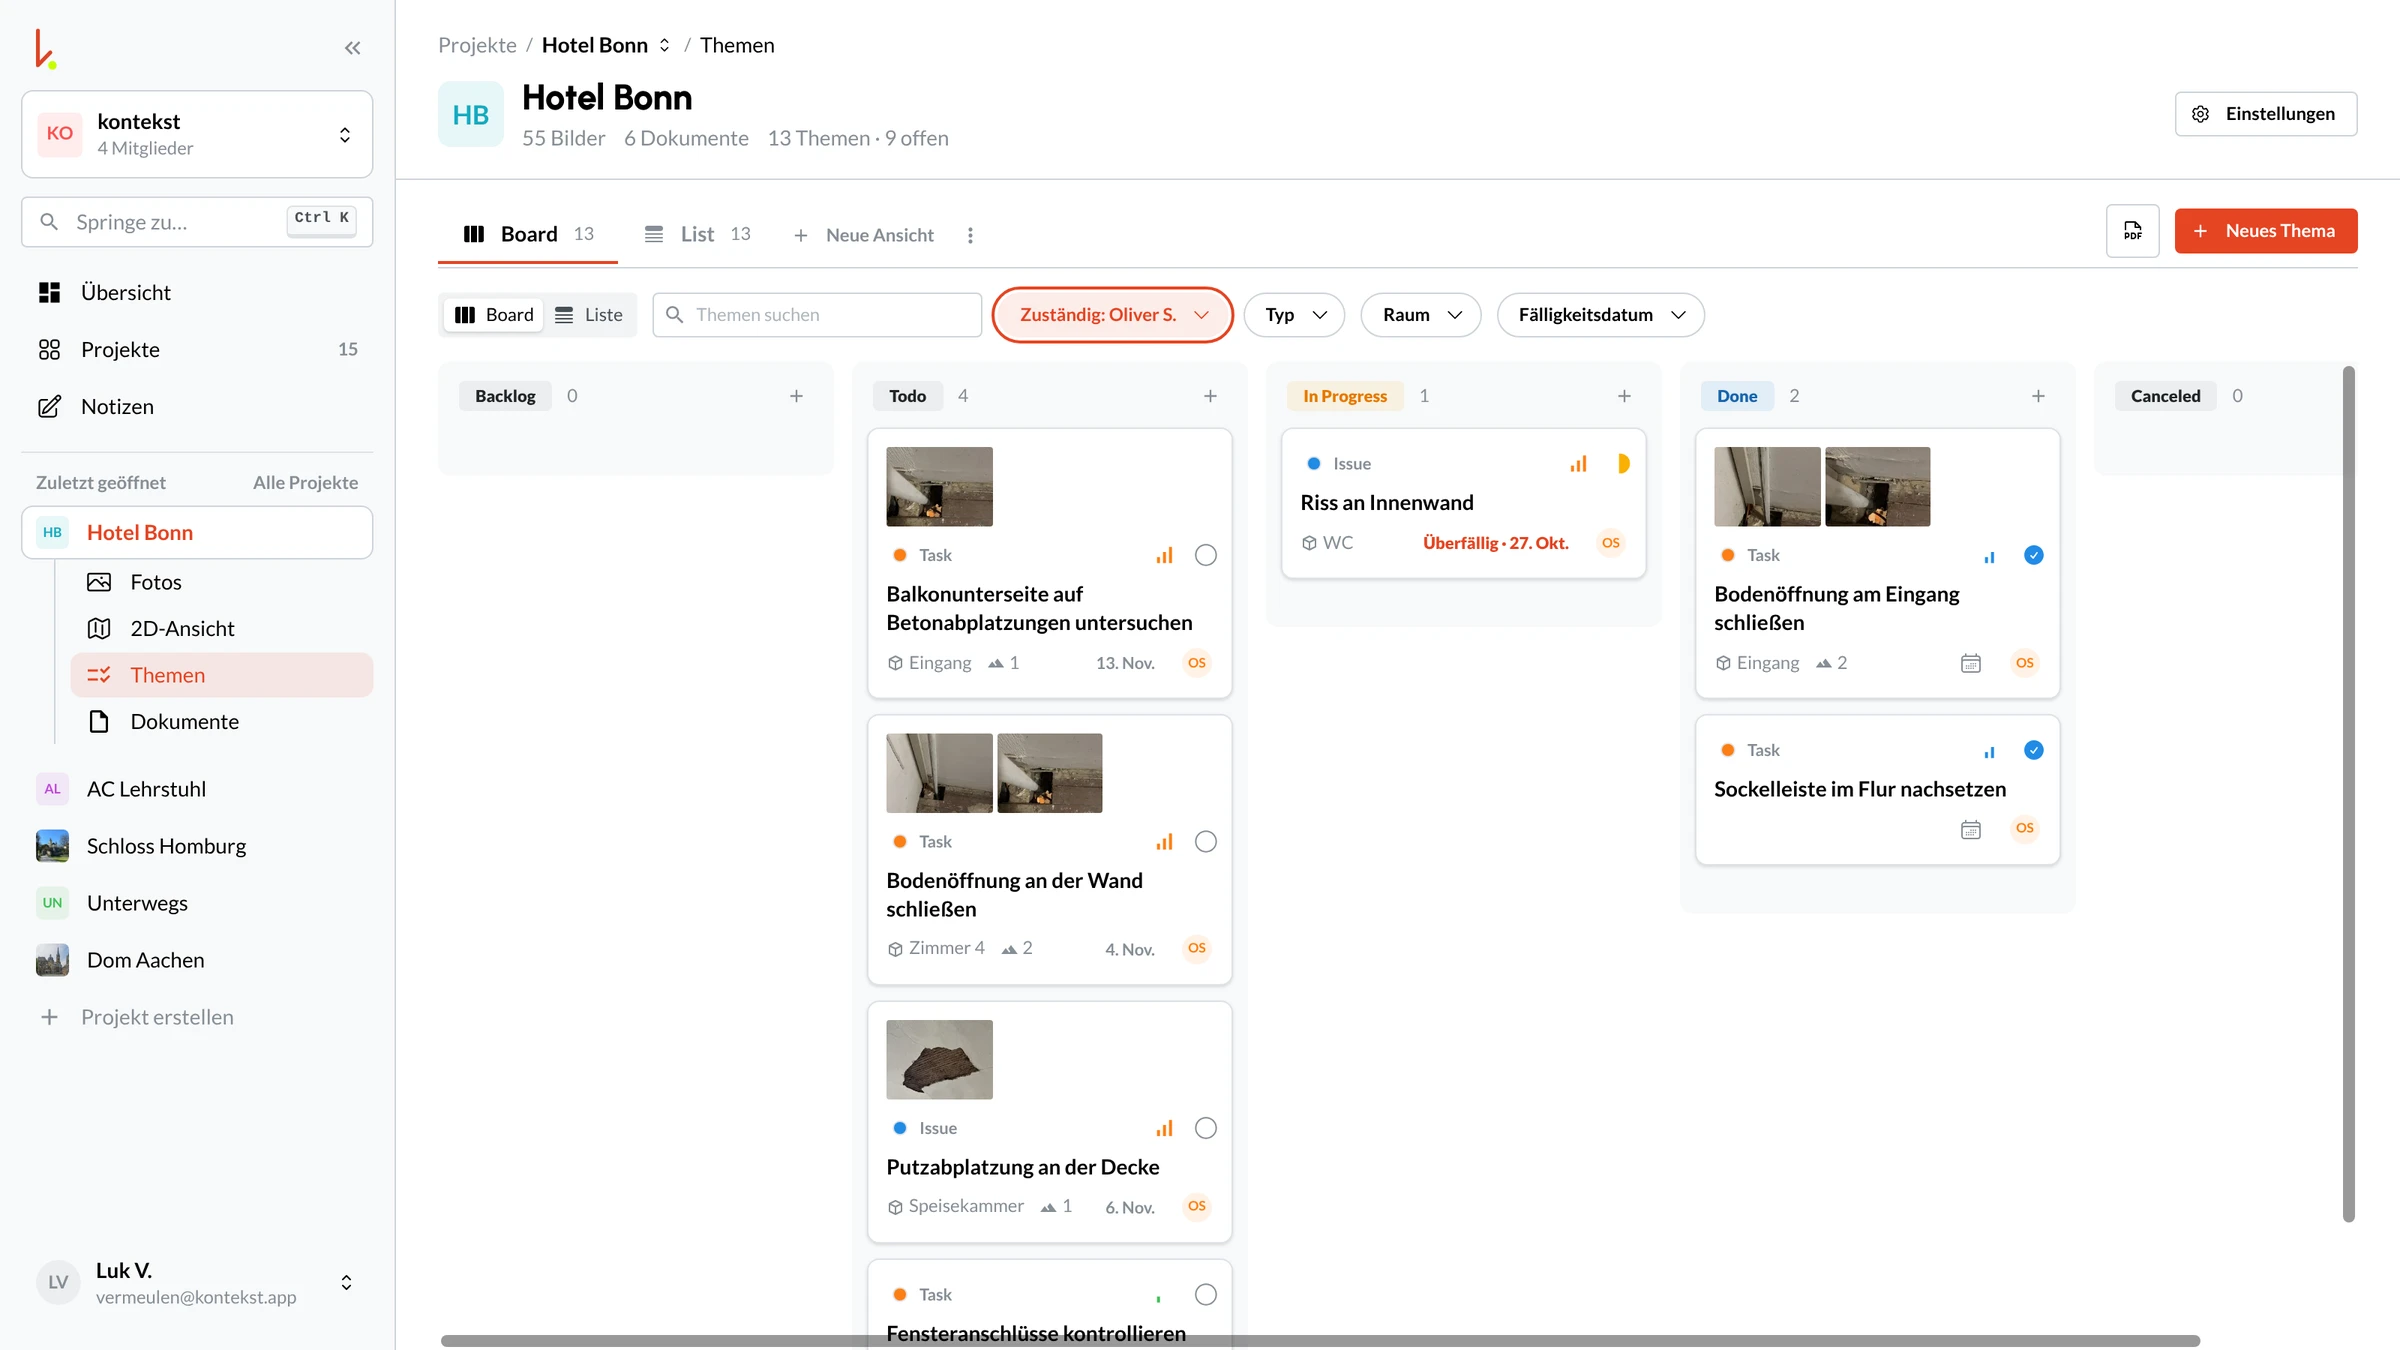Image resolution: width=2400 pixels, height=1350 pixels.
Task: Open 2D-Ansicht in sidebar
Action: click(222, 628)
